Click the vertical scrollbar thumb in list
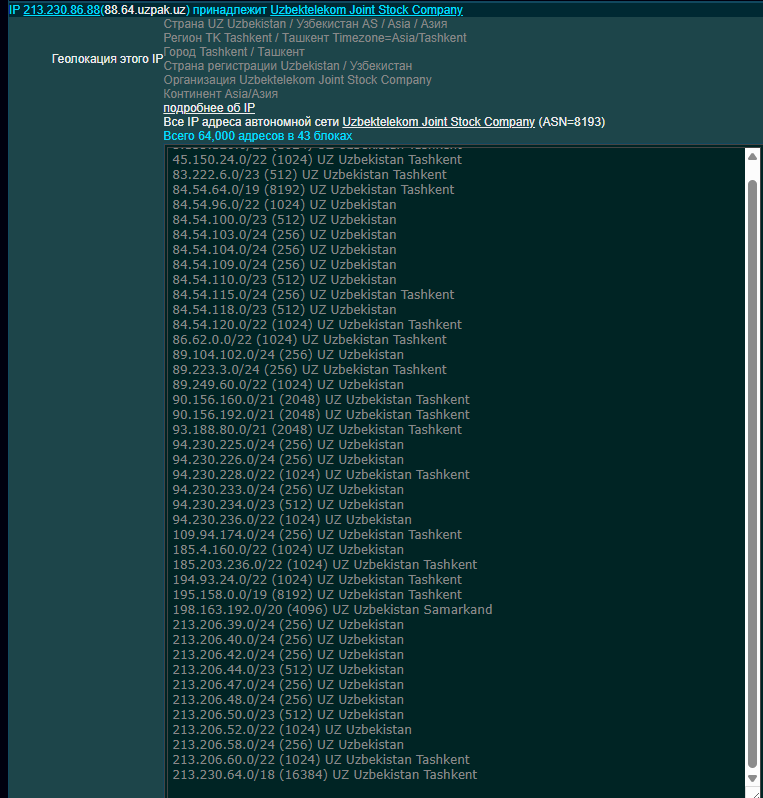This screenshot has height=798, width=763. pos(752,473)
